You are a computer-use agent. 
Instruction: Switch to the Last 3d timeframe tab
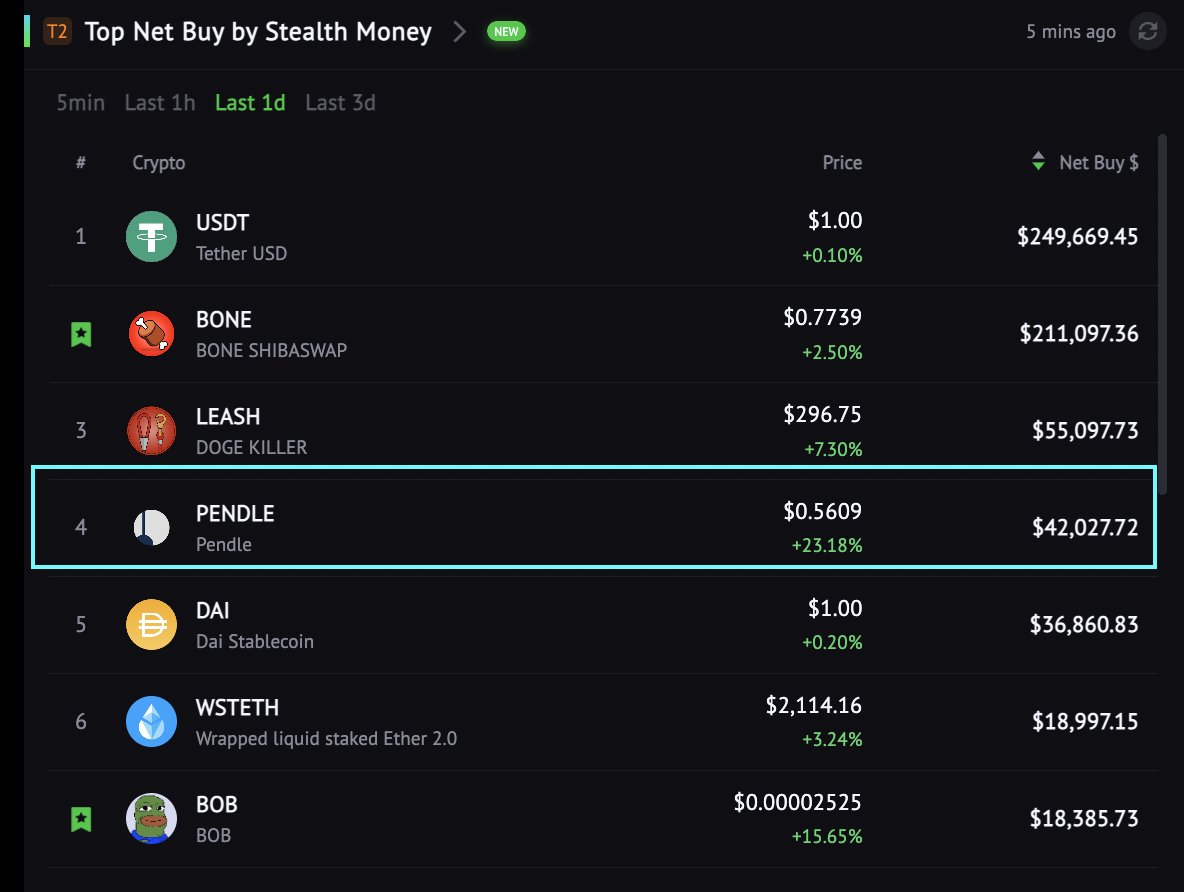pos(340,102)
